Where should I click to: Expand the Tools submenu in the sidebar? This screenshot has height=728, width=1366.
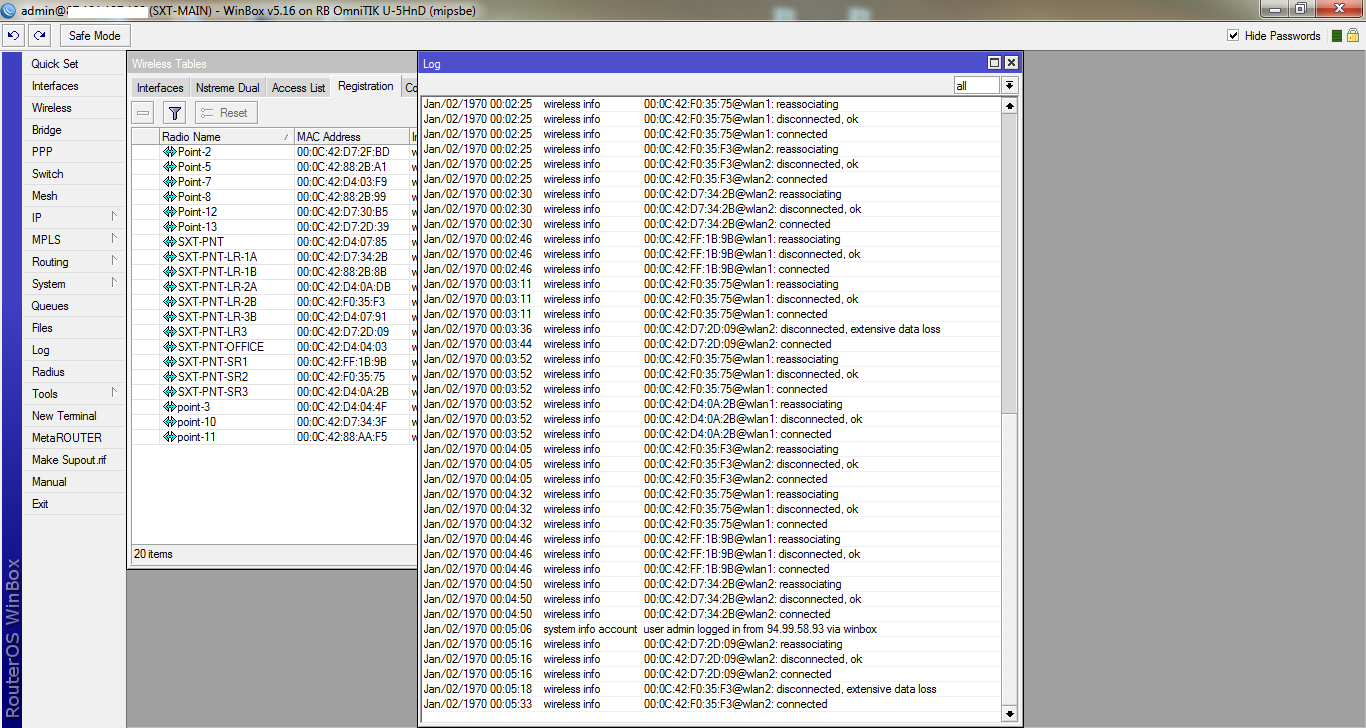pos(114,393)
